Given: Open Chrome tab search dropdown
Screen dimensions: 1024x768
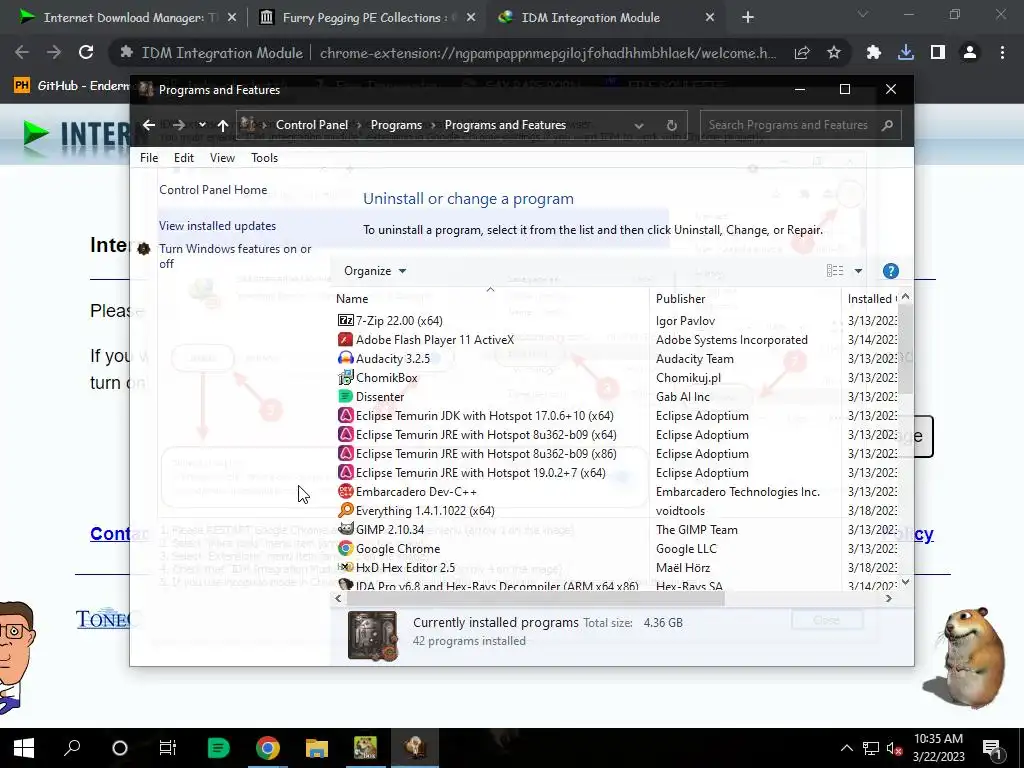Looking at the screenshot, I should tap(863, 14).
